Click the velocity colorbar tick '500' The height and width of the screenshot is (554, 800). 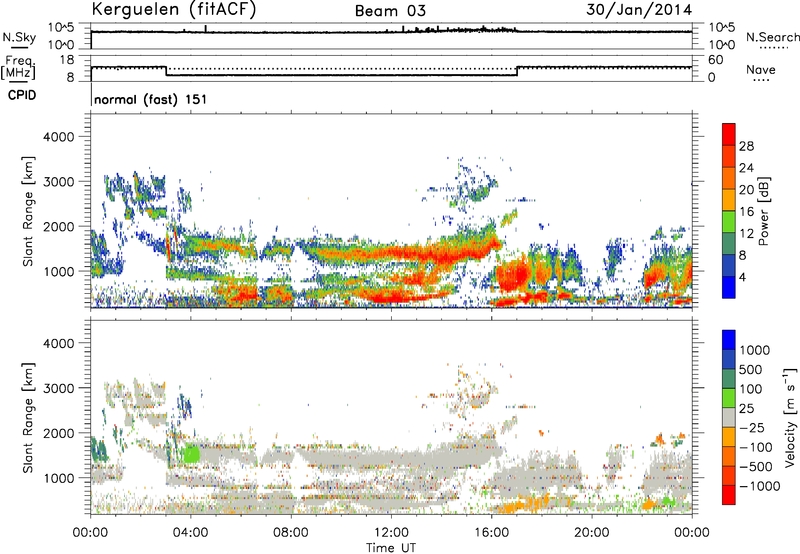click(x=753, y=369)
